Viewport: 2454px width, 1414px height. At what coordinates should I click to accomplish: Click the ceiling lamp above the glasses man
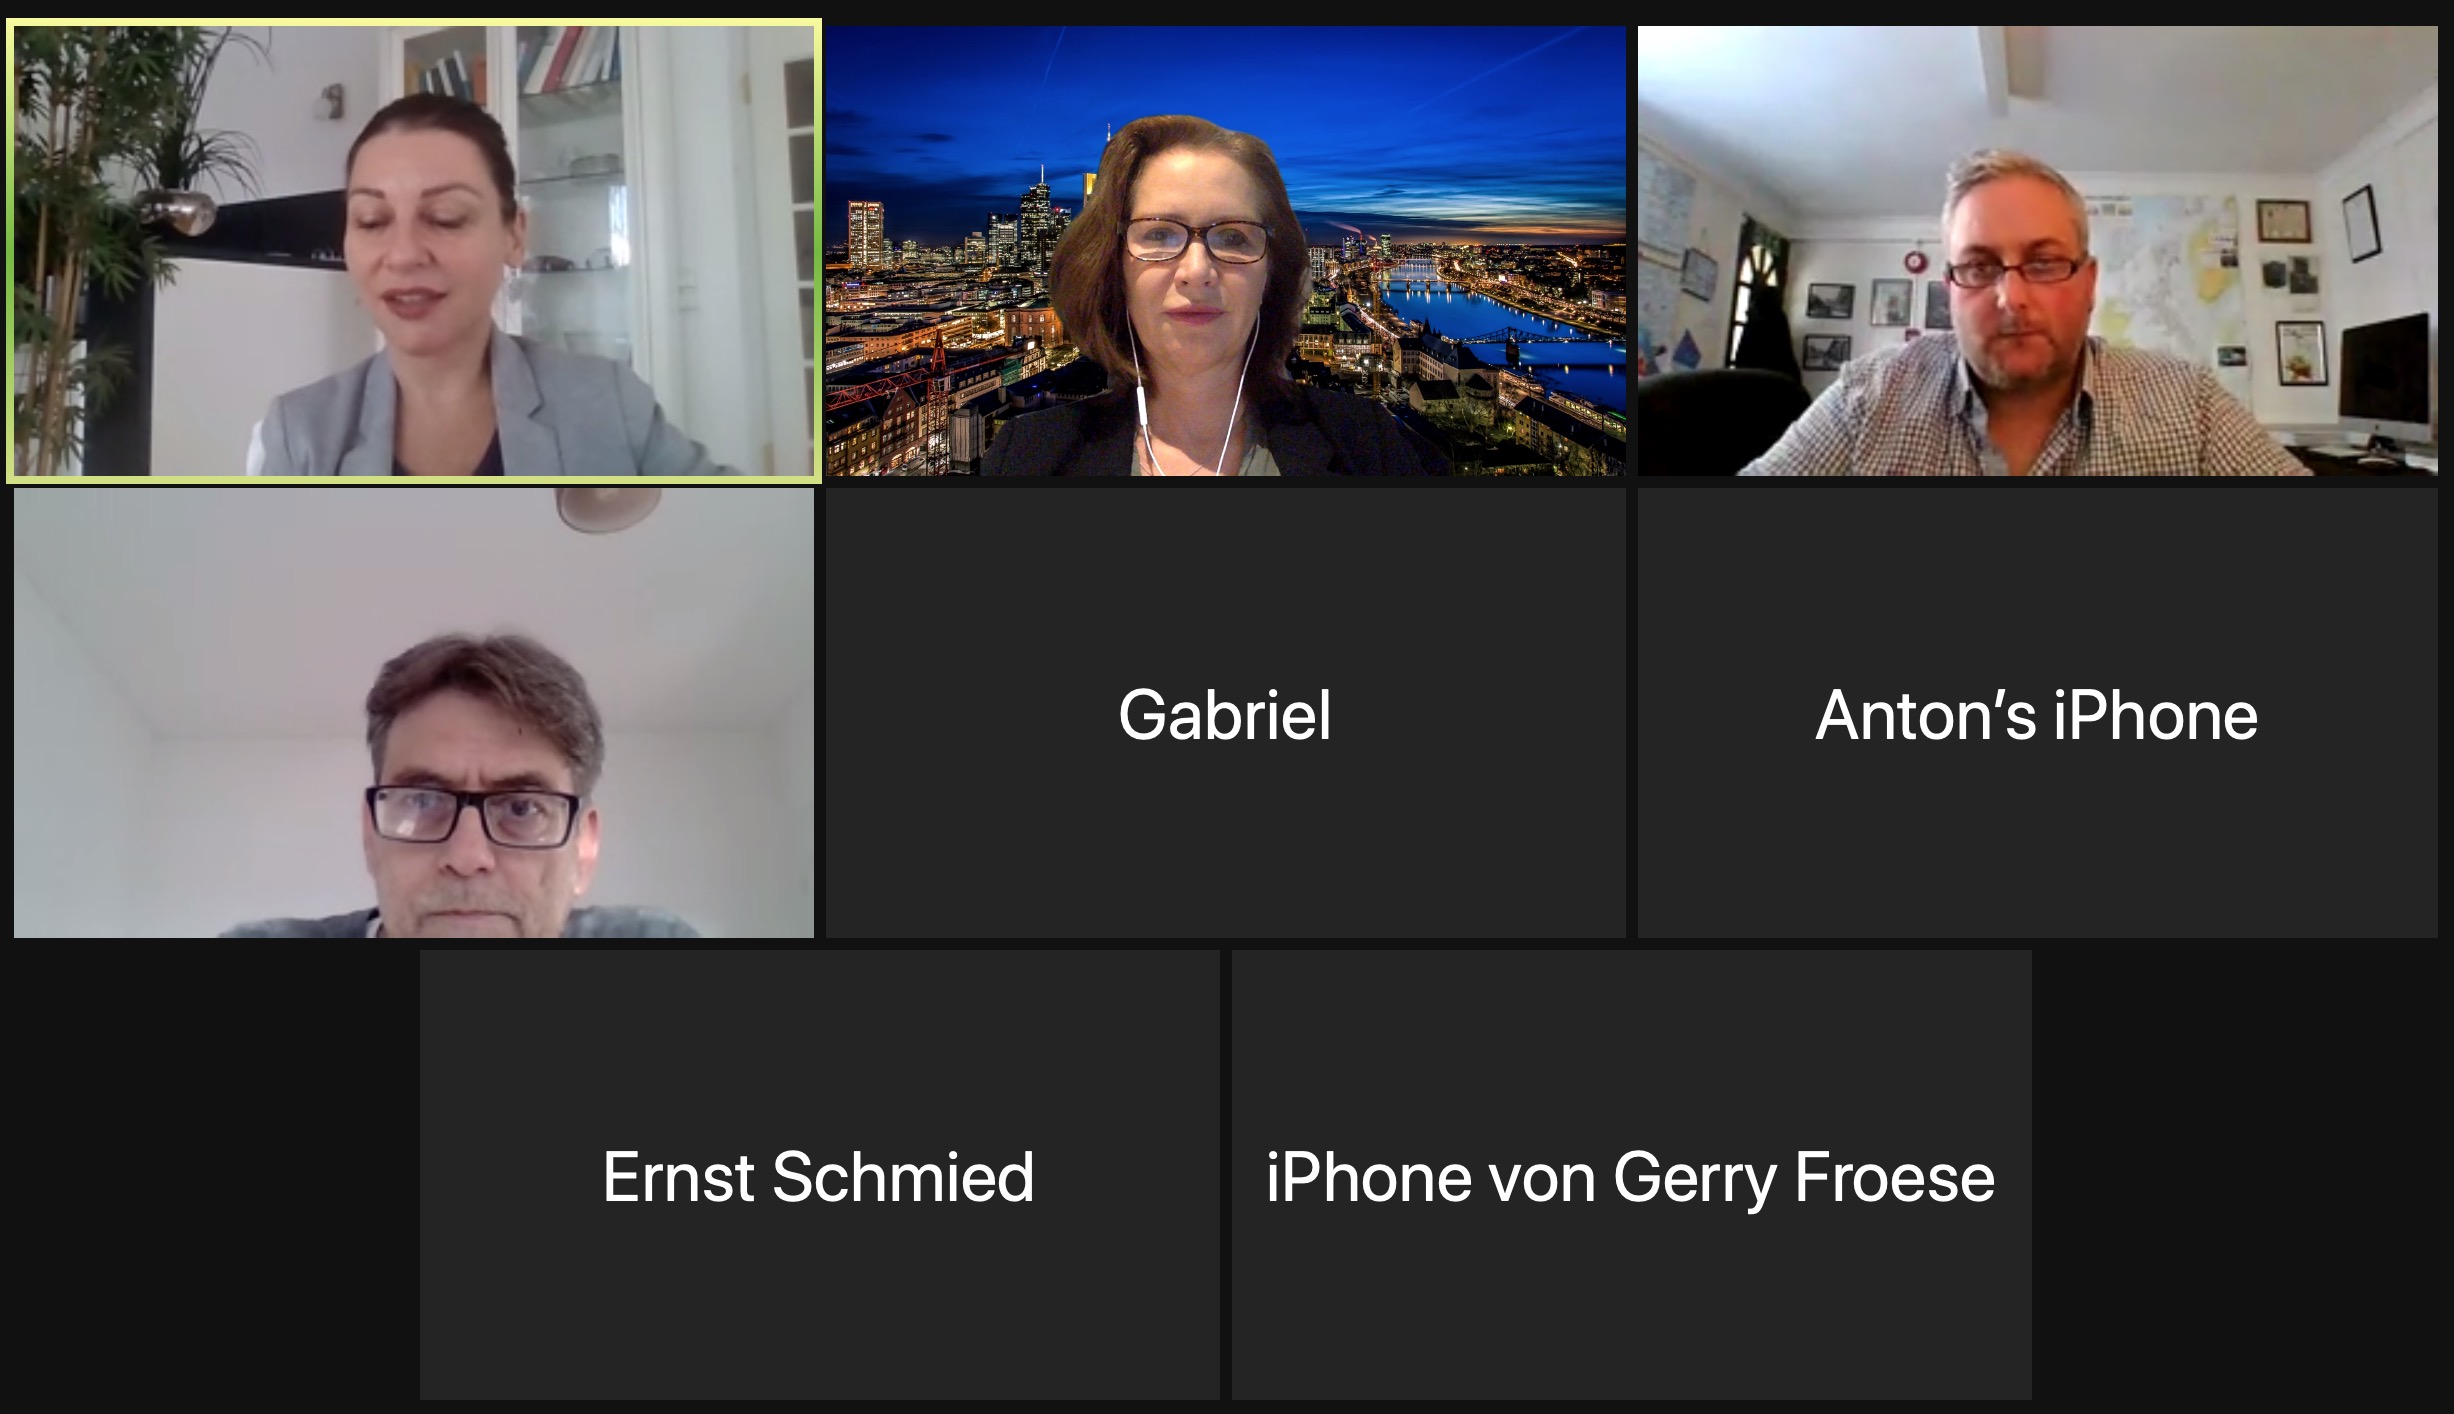(x=608, y=508)
